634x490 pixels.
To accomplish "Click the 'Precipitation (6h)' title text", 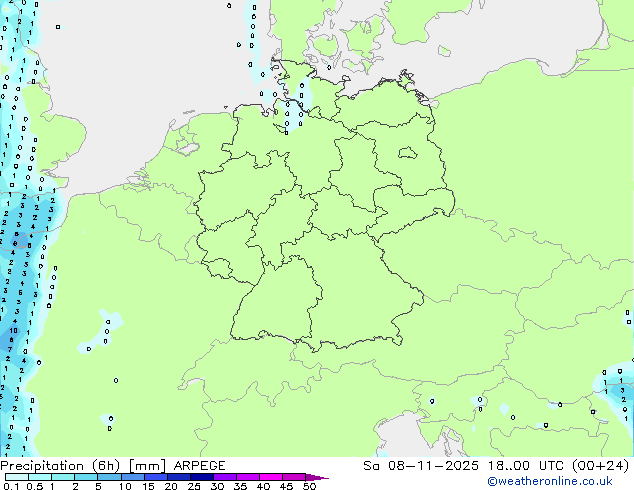I will (60, 466).
